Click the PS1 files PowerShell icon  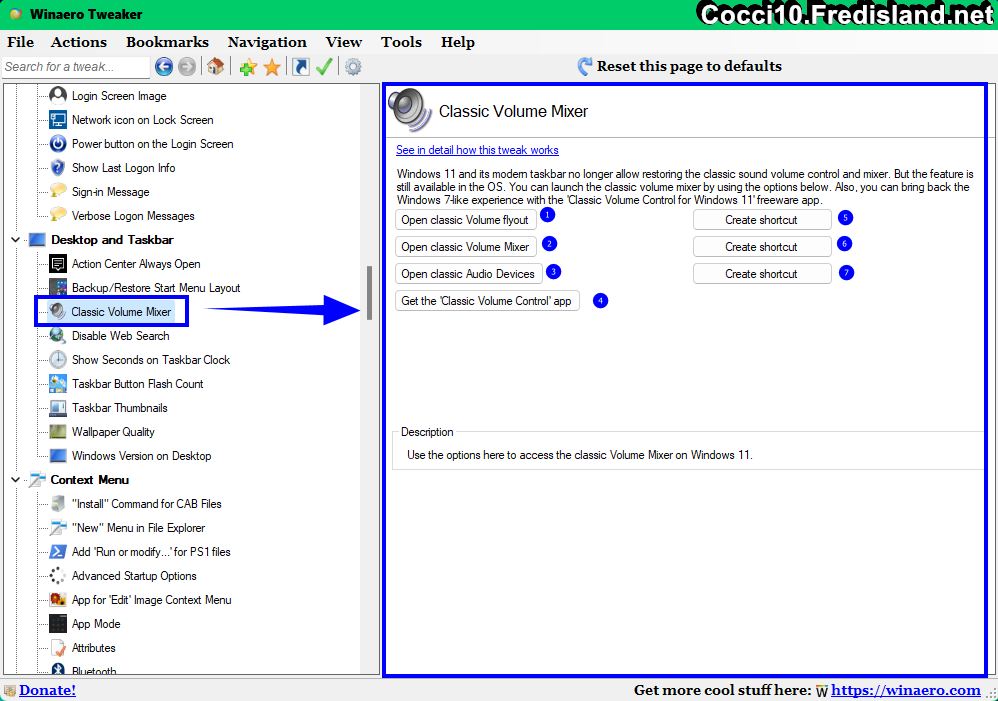point(58,552)
